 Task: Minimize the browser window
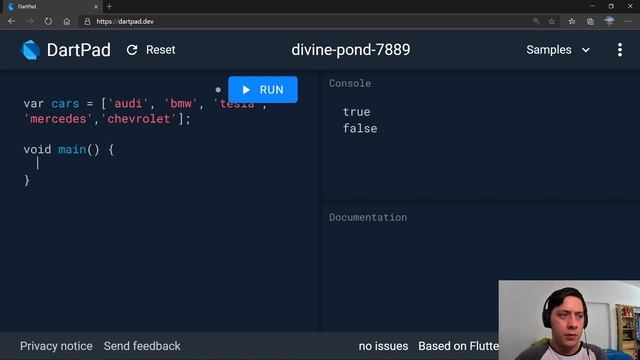593,6
